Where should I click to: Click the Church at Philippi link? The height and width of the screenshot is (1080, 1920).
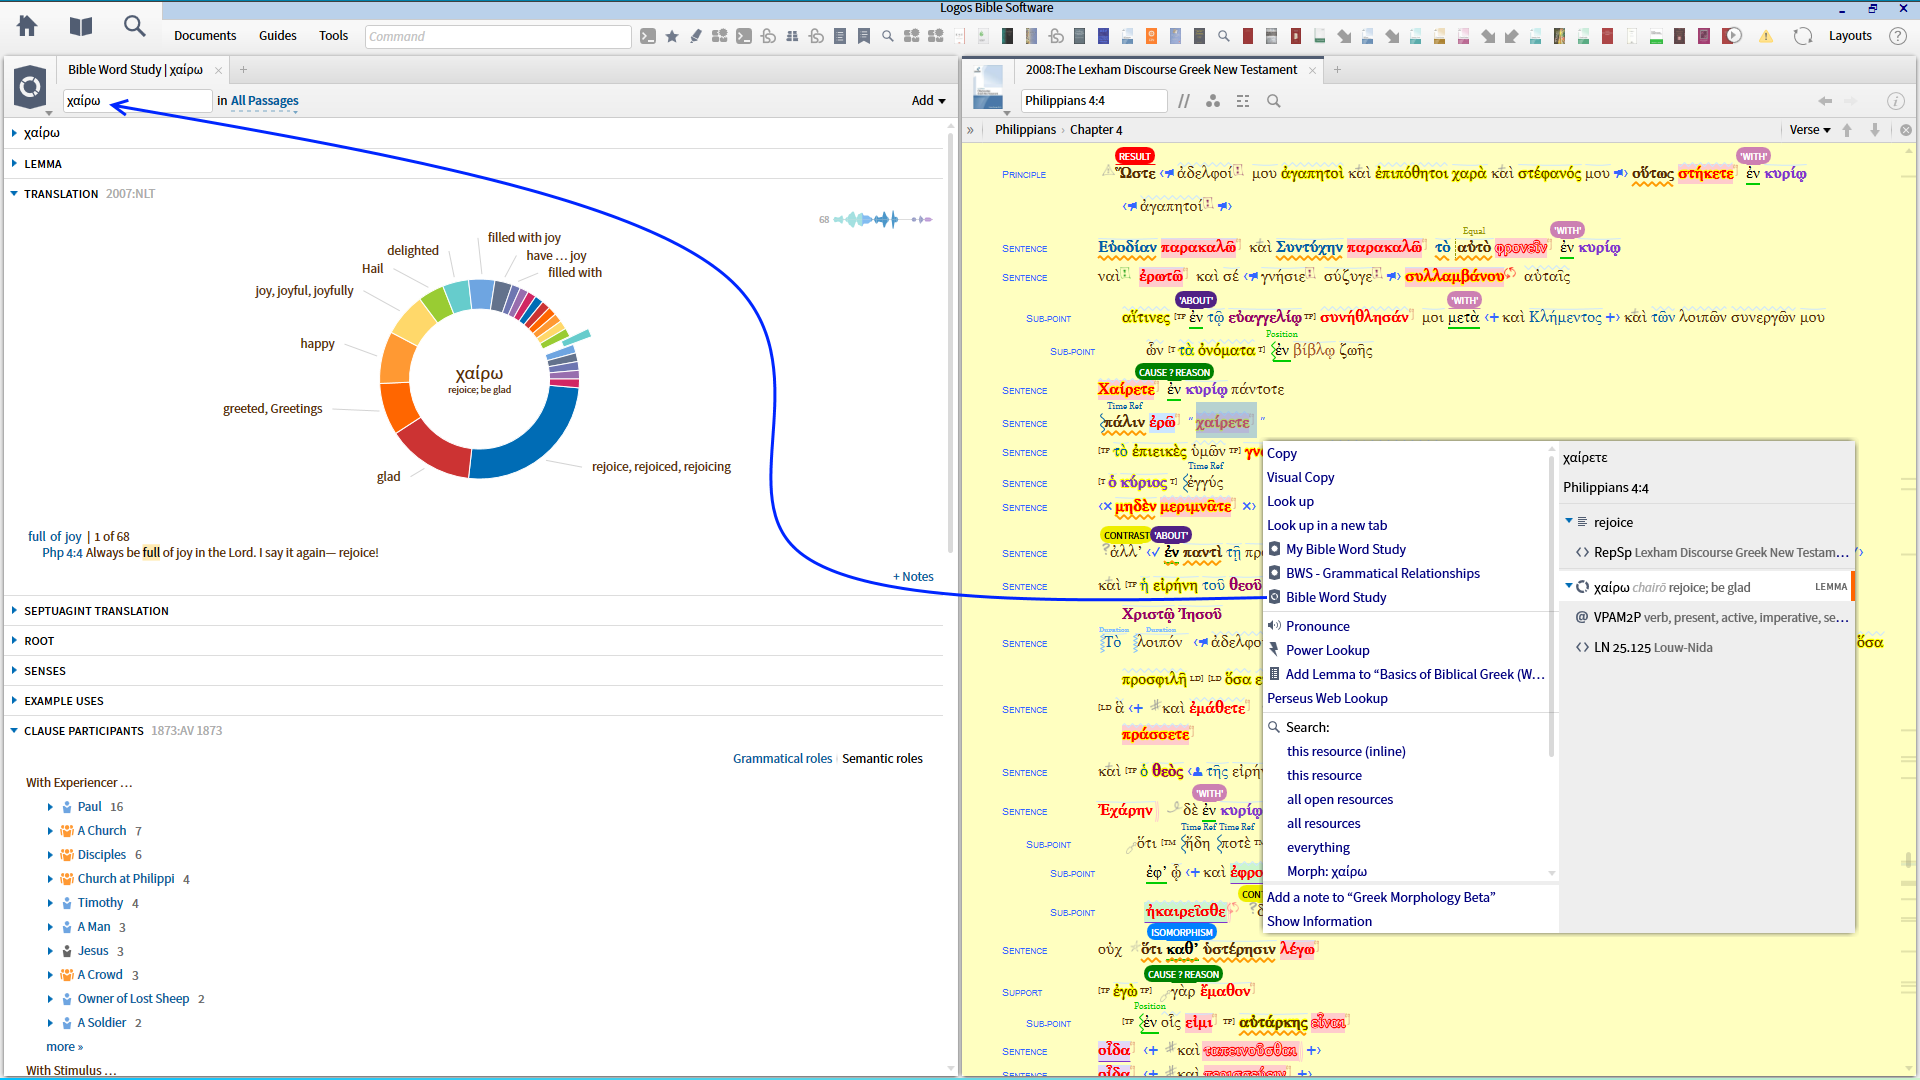point(126,879)
